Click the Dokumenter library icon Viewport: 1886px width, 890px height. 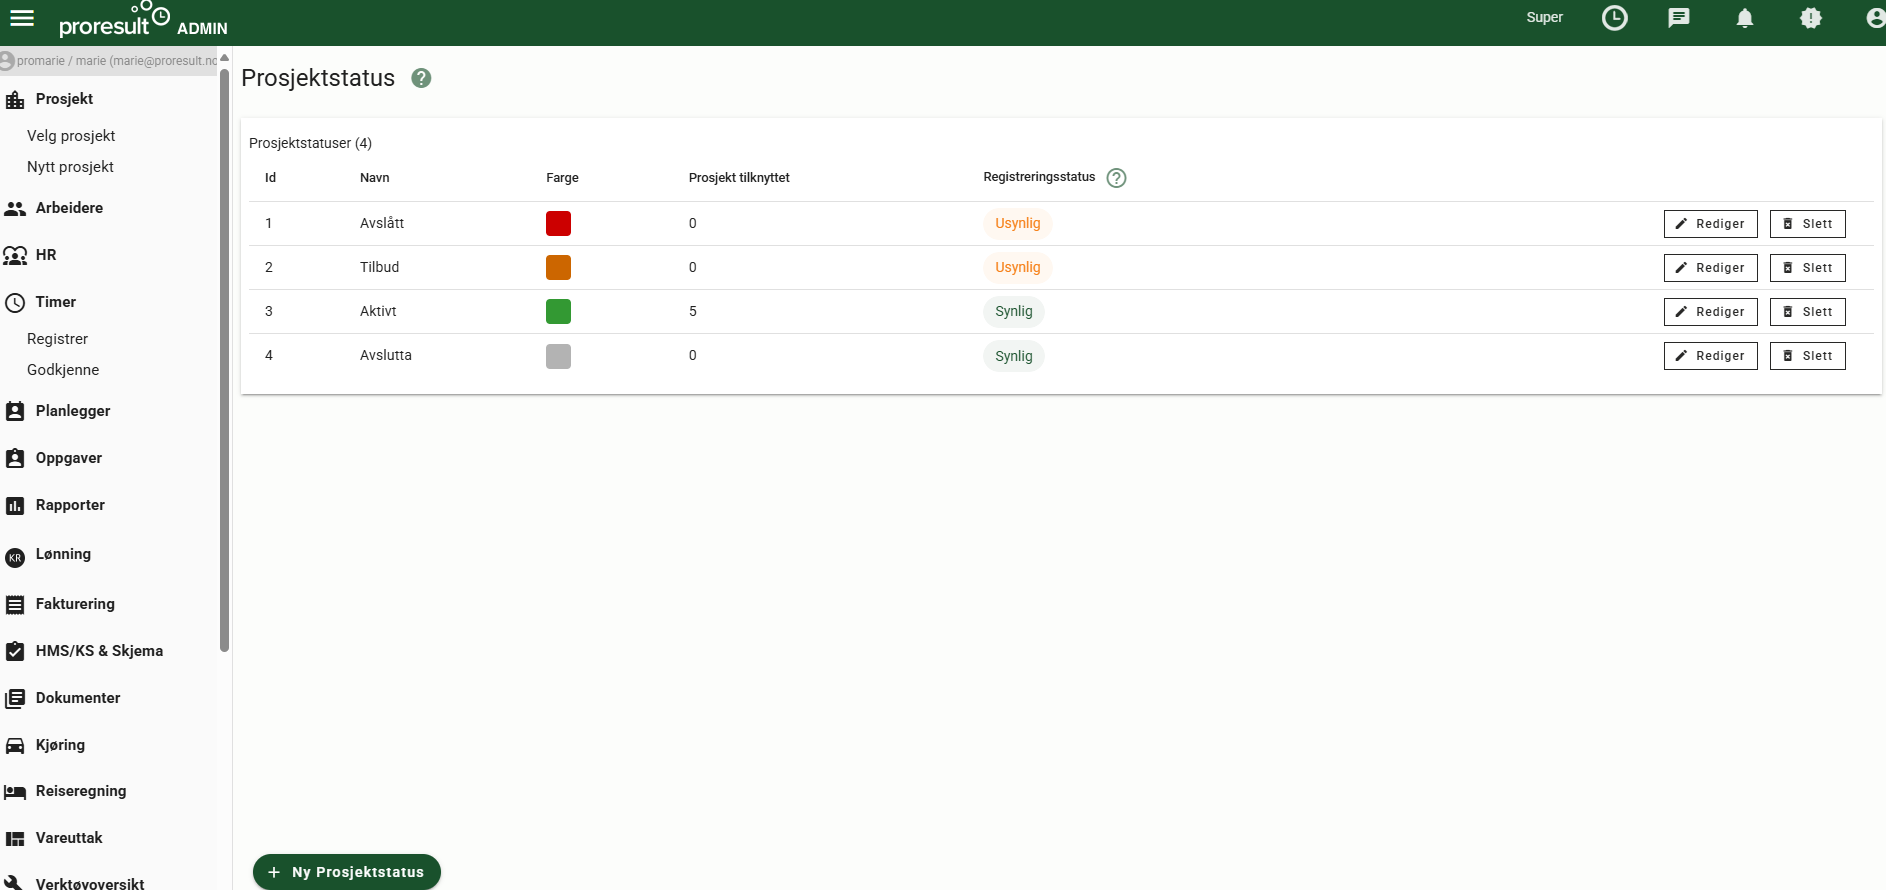[15, 698]
